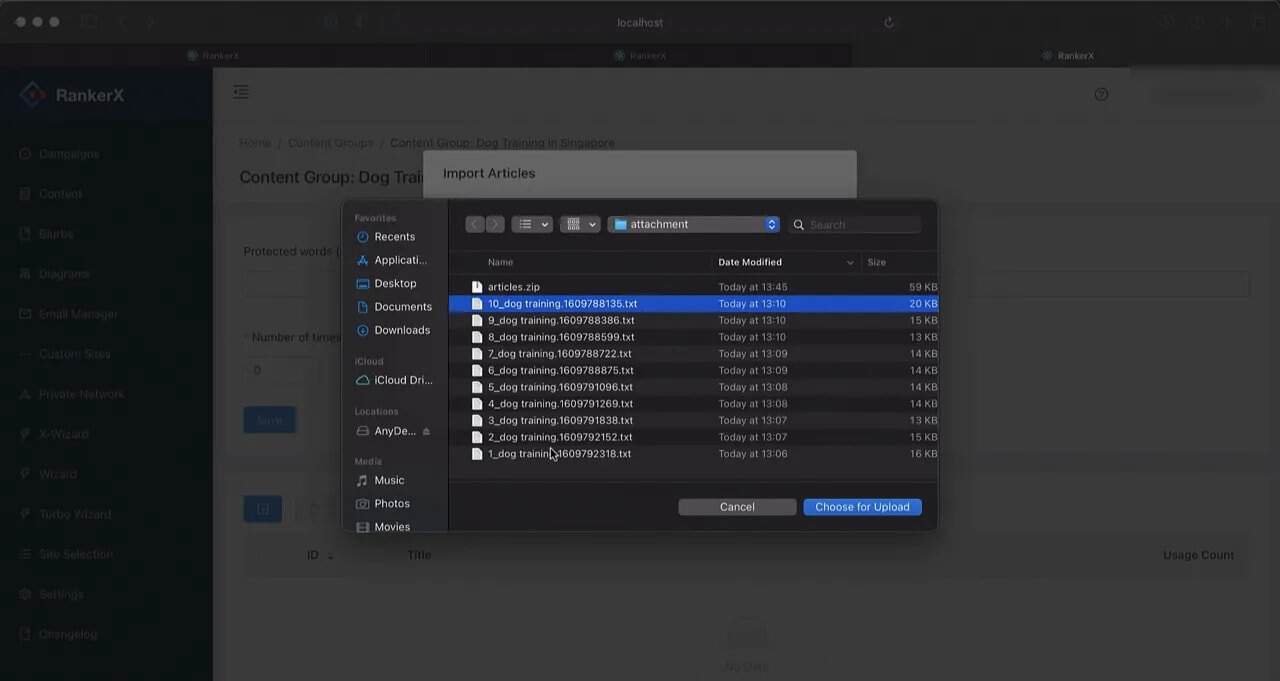
Task: Cancel the file selection dialog
Action: 737,507
